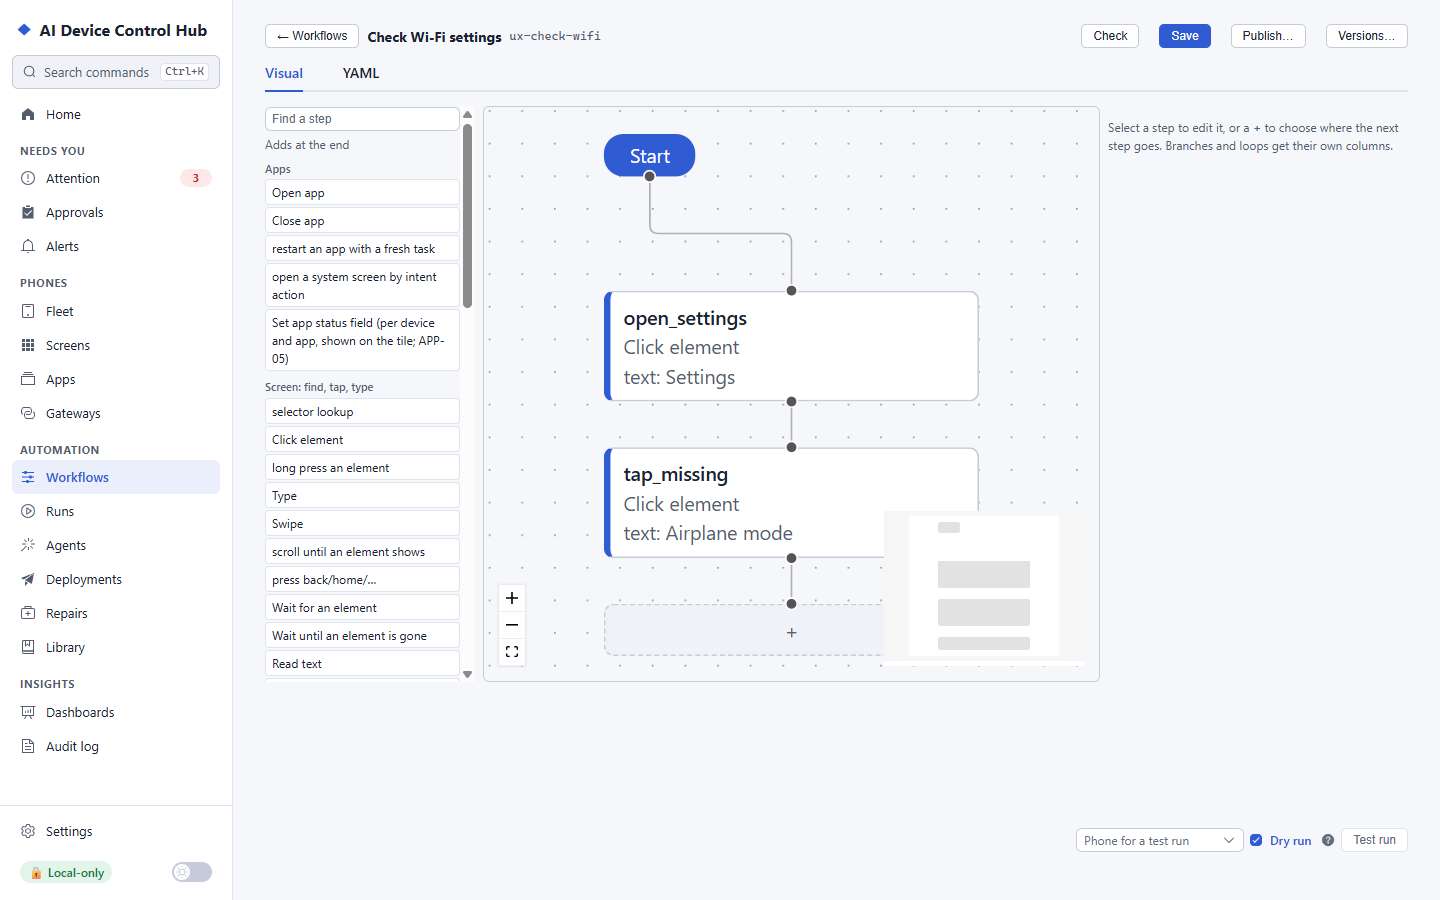This screenshot has width=1440, height=900.
Task: Open Repairs in the sidebar
Action: point(116,613)
